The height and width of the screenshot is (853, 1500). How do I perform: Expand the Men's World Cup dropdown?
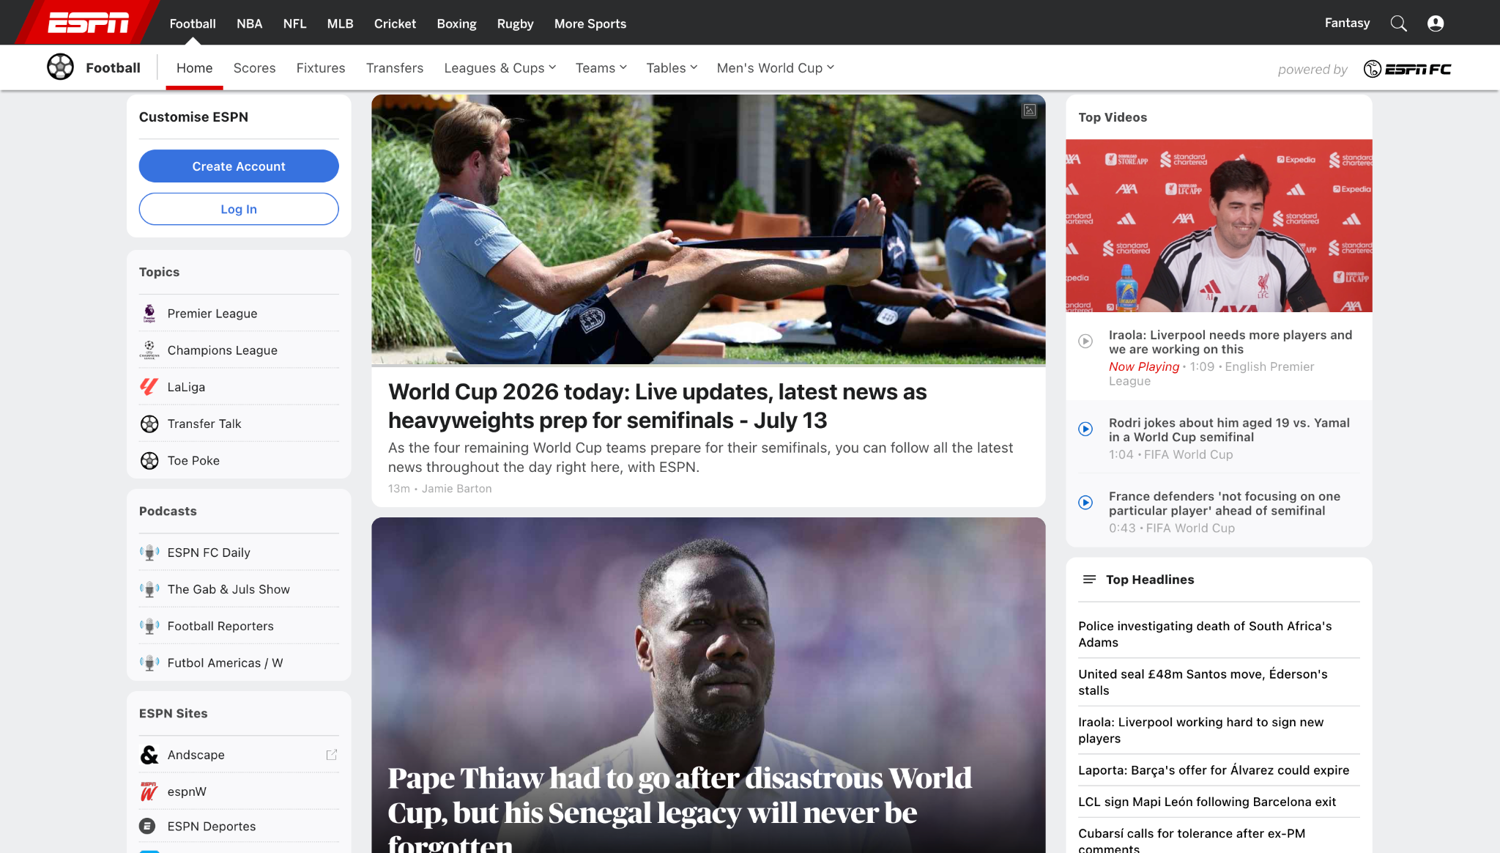point(775,68)
